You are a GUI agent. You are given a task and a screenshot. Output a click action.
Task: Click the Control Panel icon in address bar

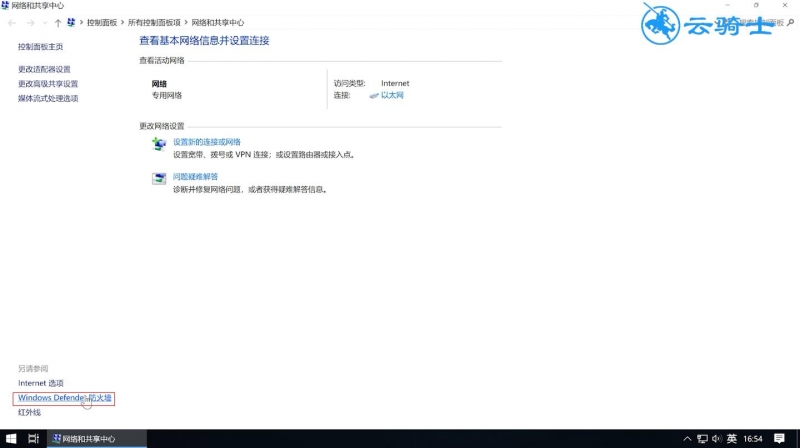pos(71,22)
